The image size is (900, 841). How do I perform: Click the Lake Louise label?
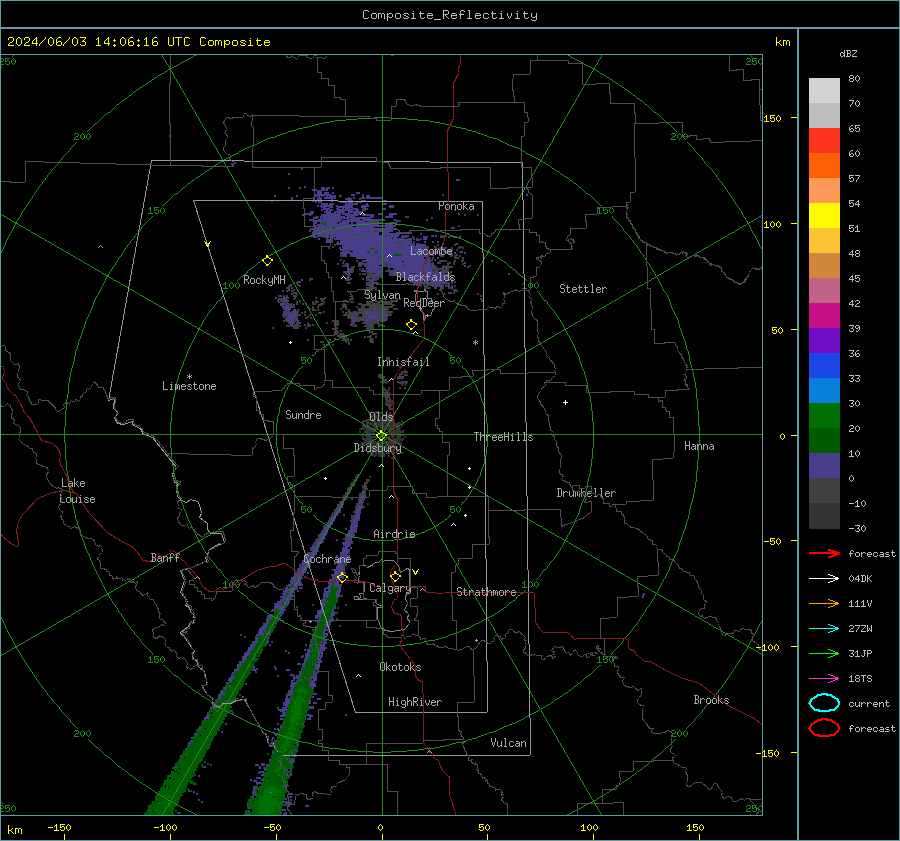click(77, 491)
